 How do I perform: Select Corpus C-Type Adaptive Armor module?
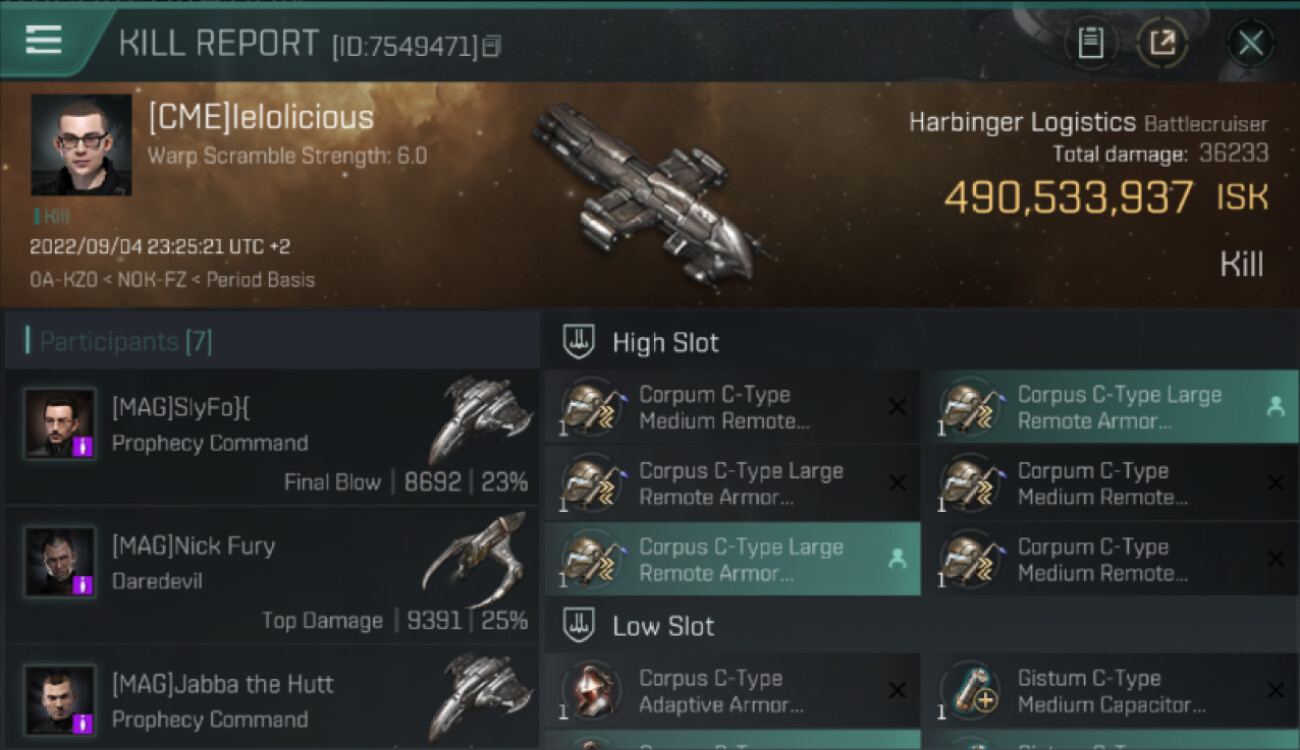click(x=732, y=691)
